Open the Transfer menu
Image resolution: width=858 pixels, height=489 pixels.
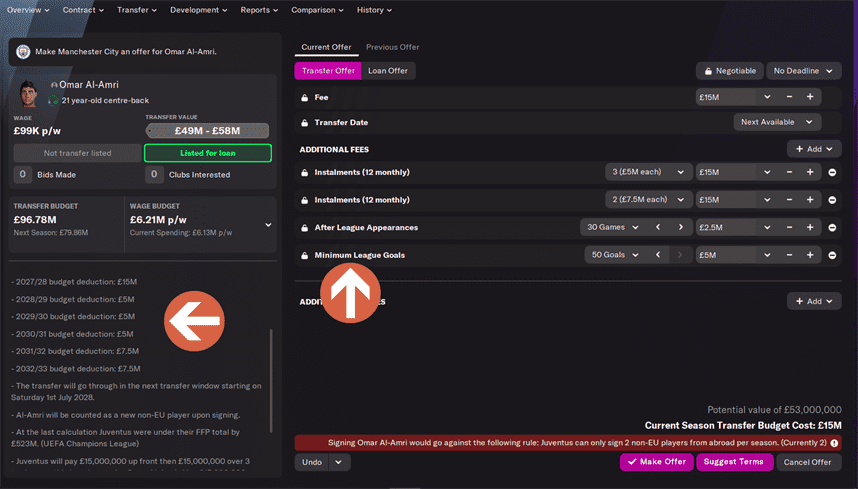tap(137, 10)
